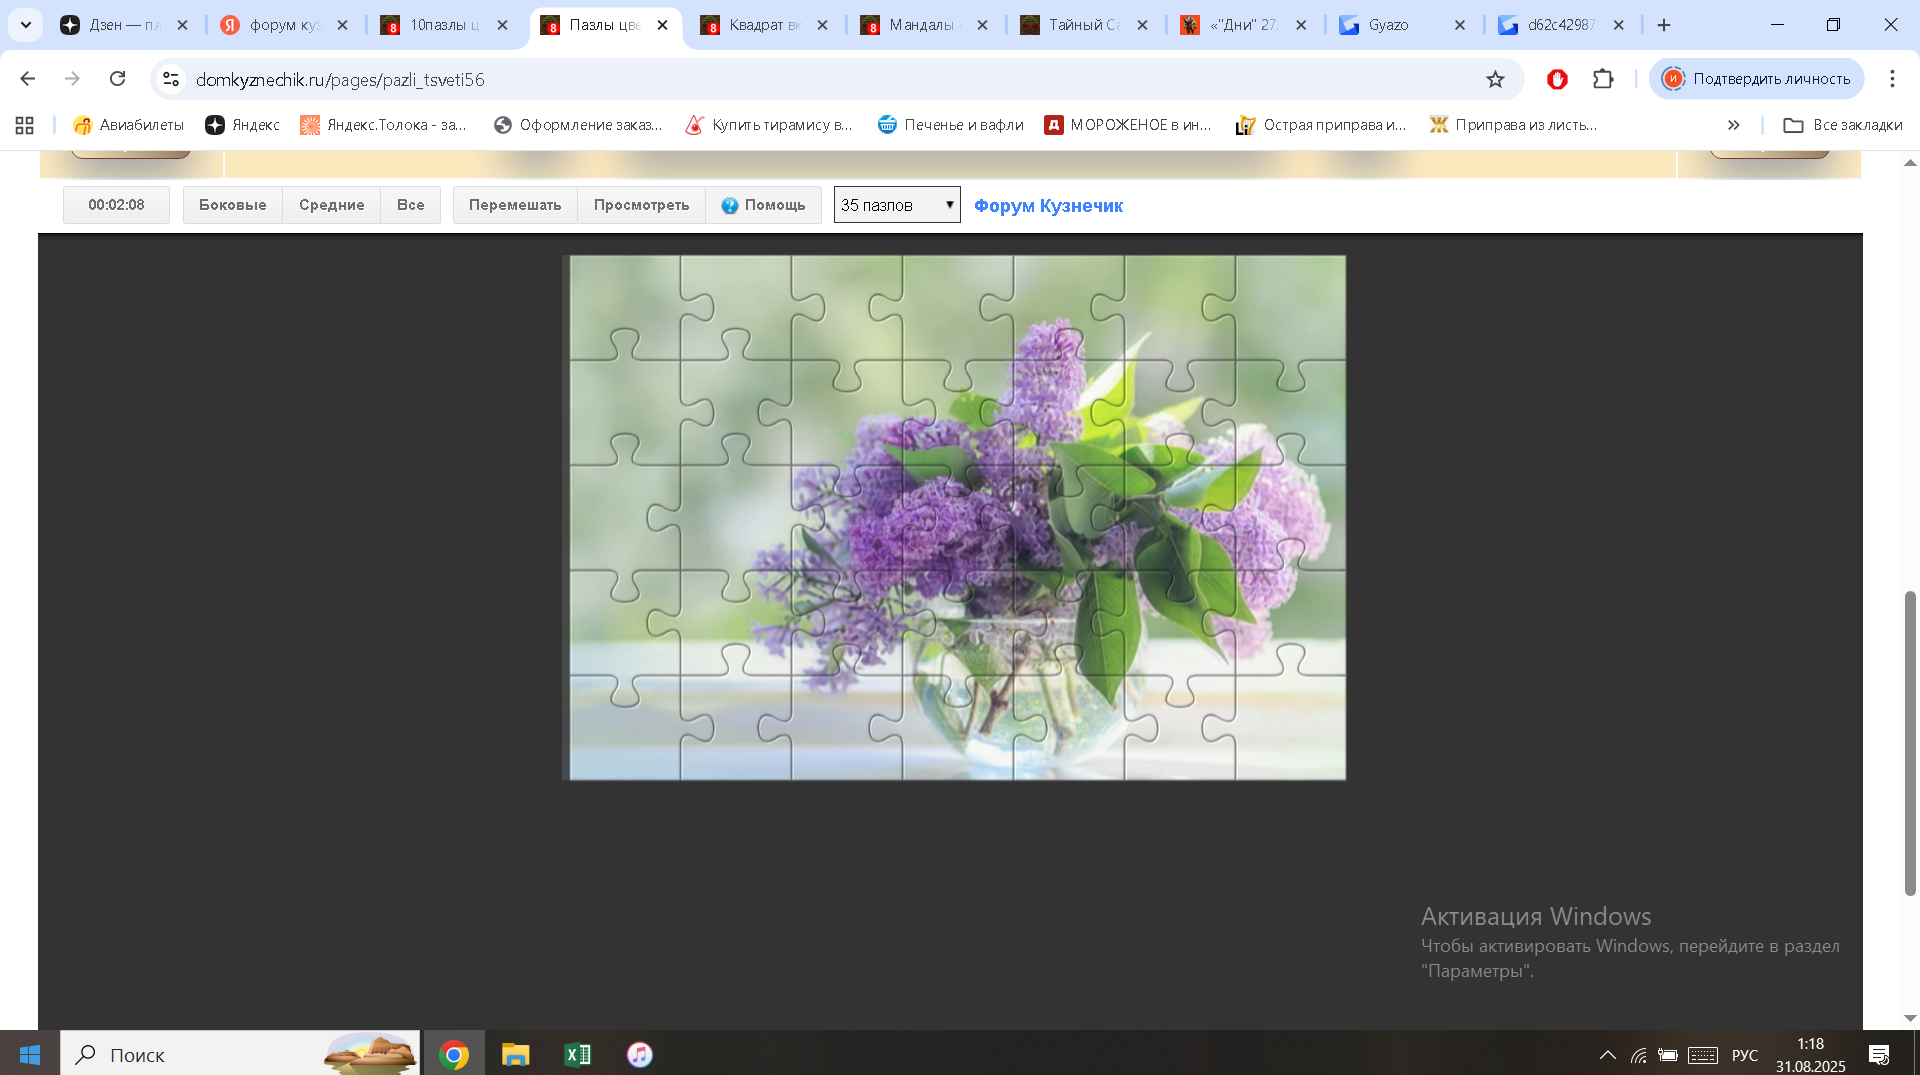1920x1075 pixels.
Task: Show hidden bookmarks with the chevron
Action: pos(1733,125)
